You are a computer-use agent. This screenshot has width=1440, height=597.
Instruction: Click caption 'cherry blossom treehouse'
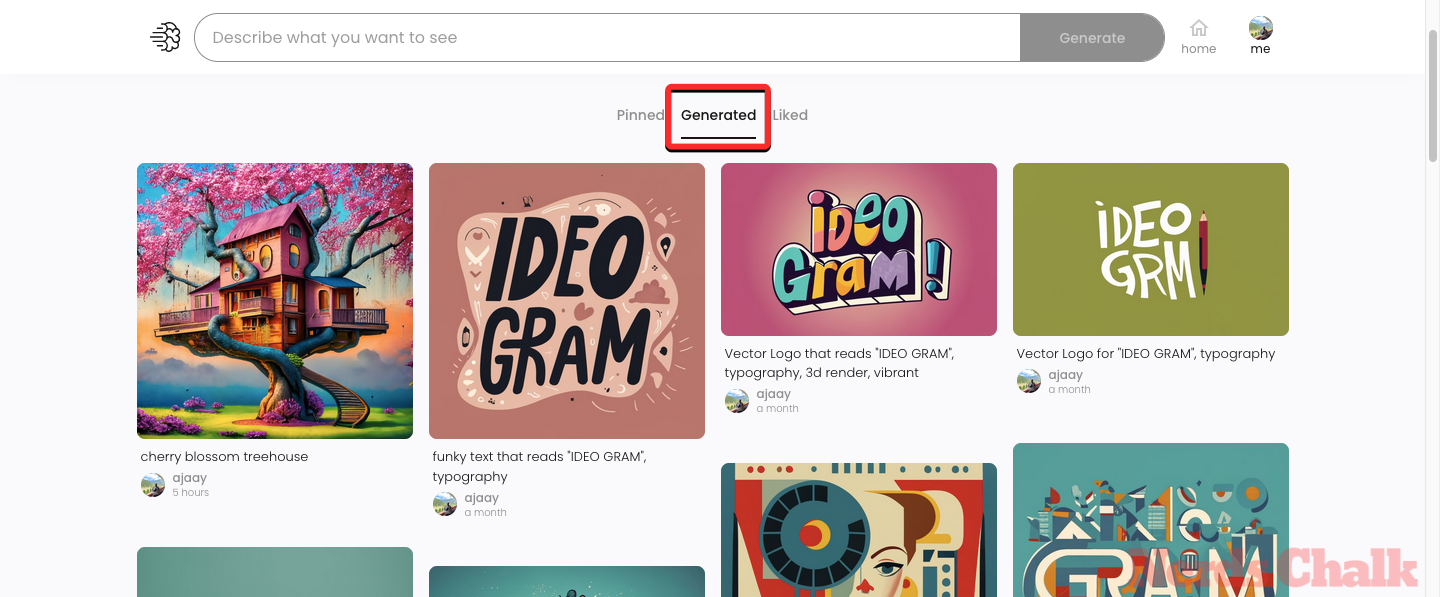point(224,457)
